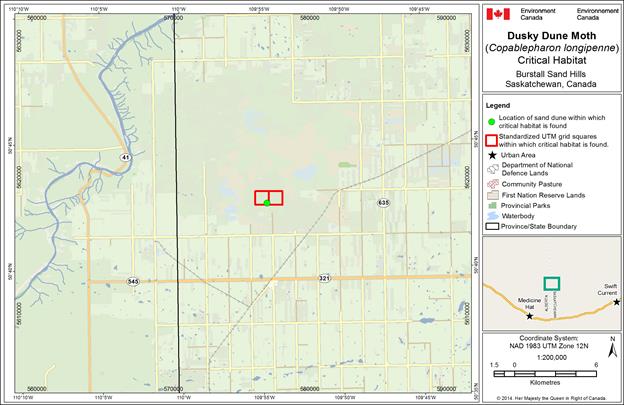Click the teal extent box in inset map
The width and height of the screenshot is (624, 405).
[x=552, y=283]
